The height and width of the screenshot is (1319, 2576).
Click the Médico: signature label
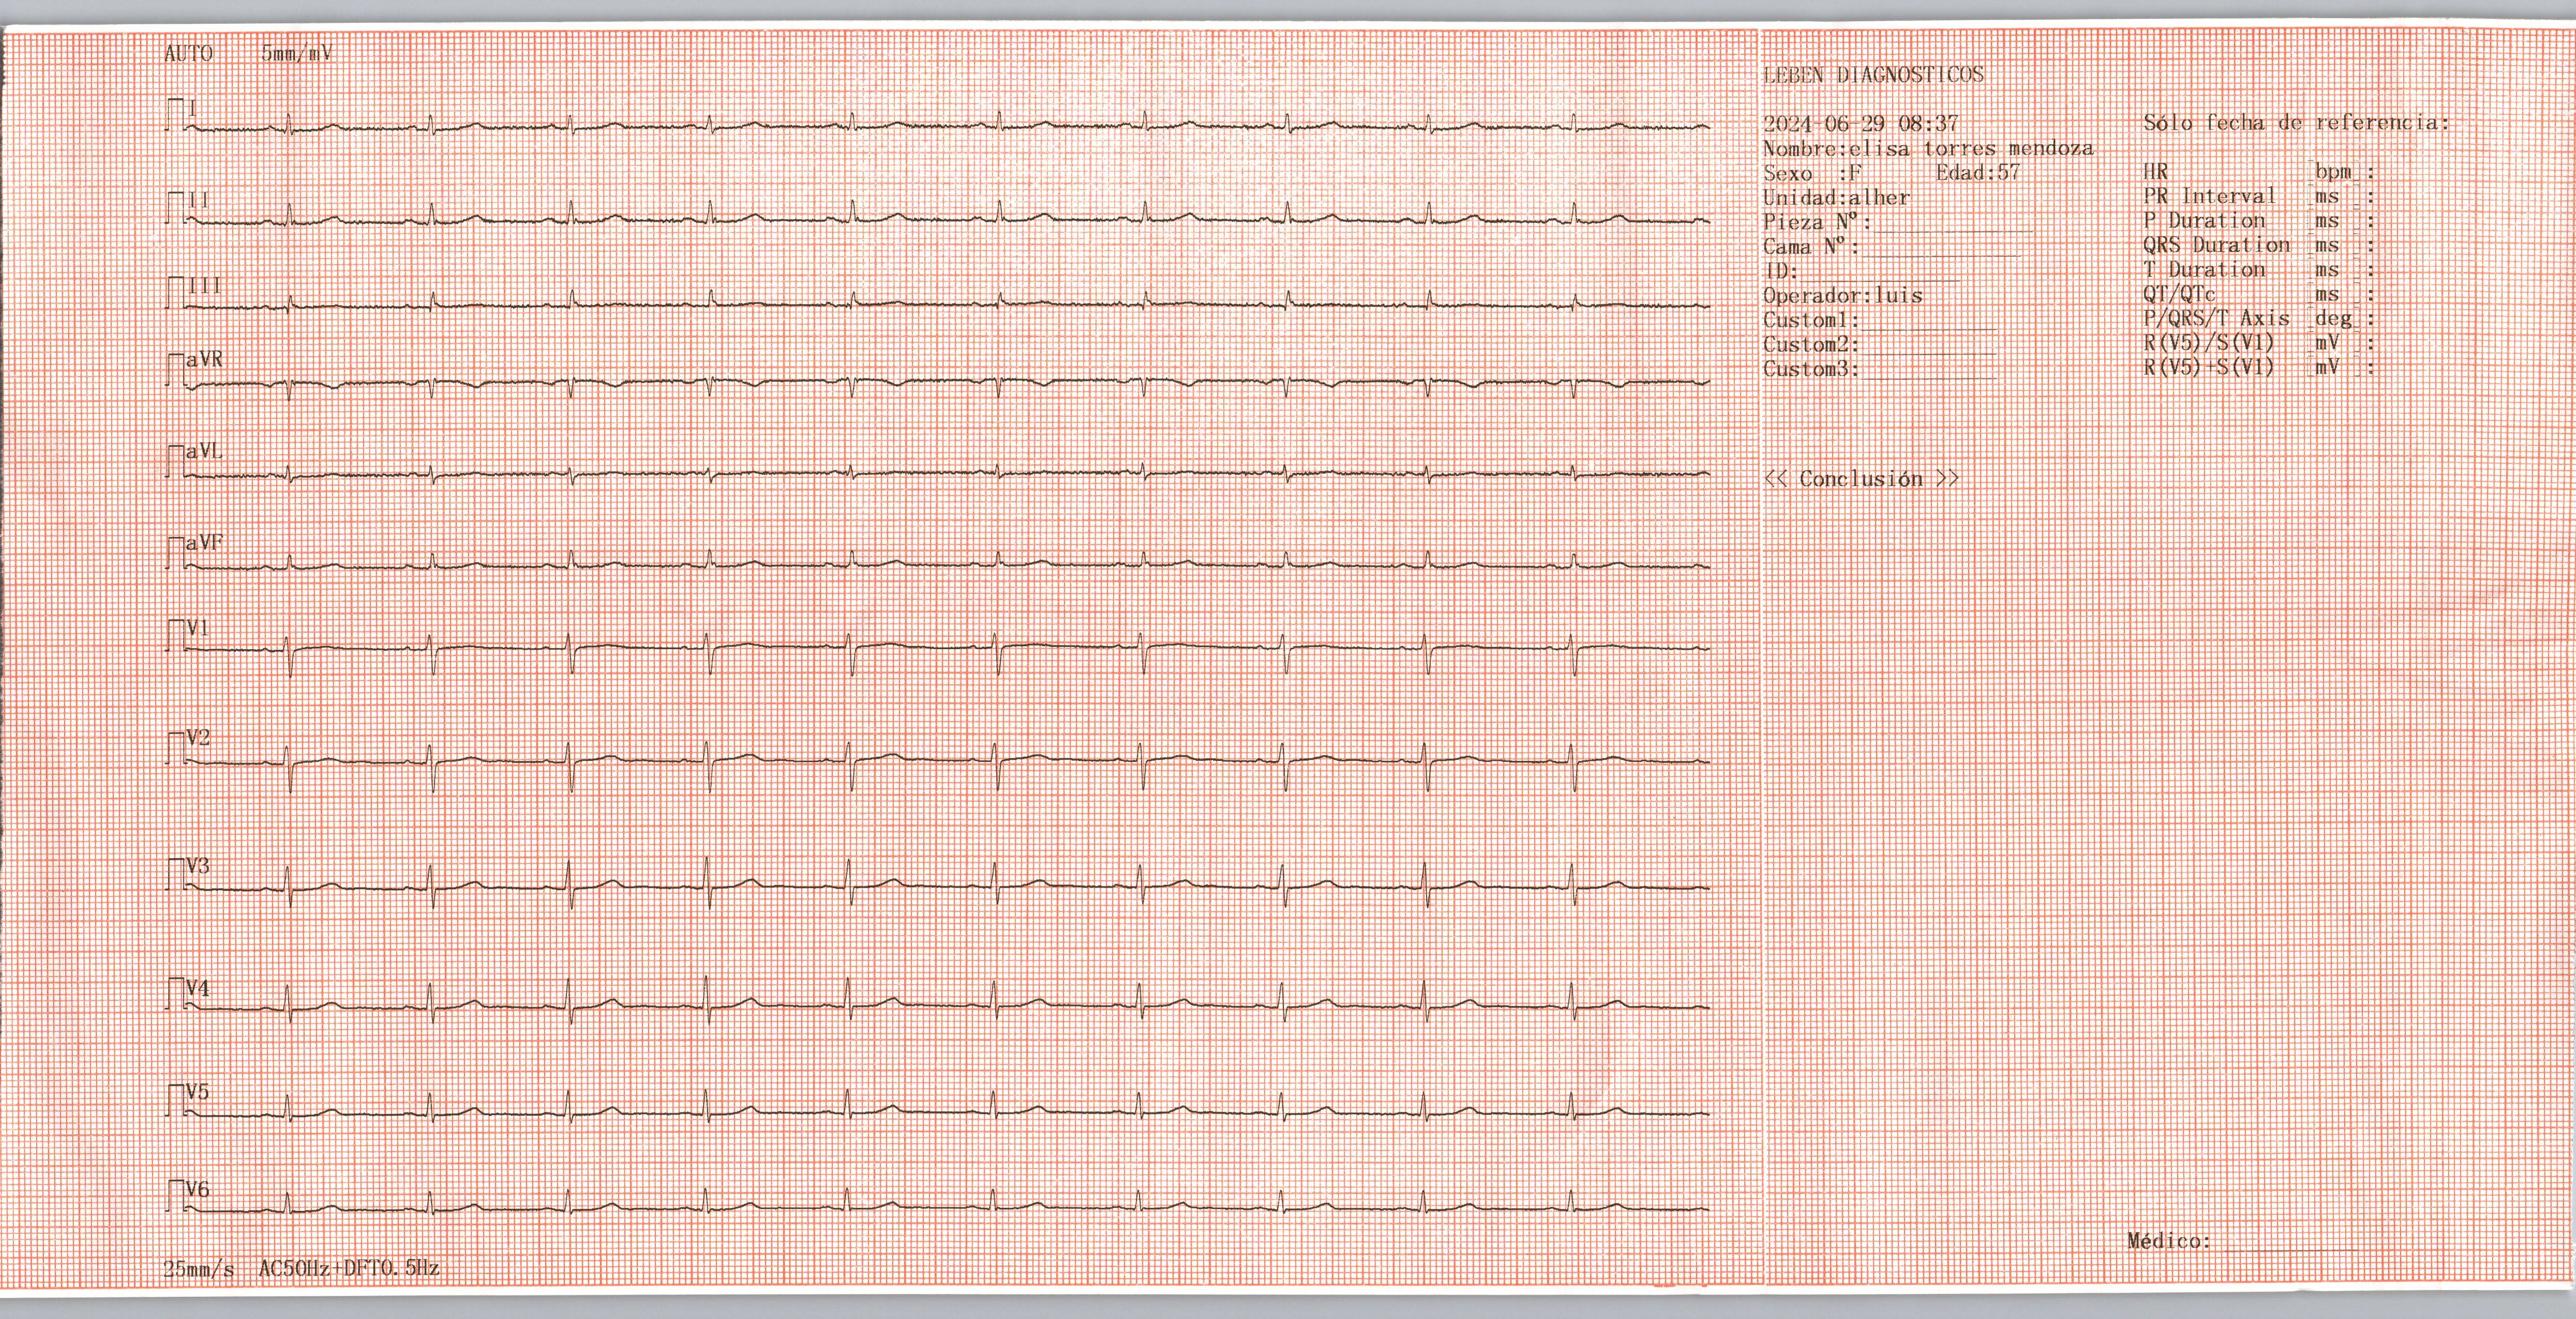point(2169,1241)
